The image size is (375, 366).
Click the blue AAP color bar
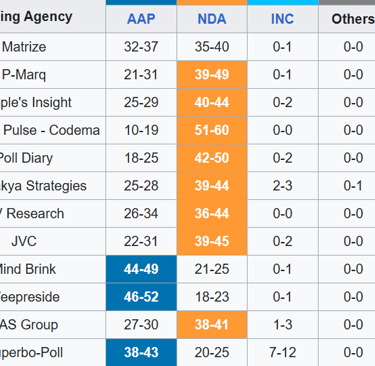pos(141,2)
